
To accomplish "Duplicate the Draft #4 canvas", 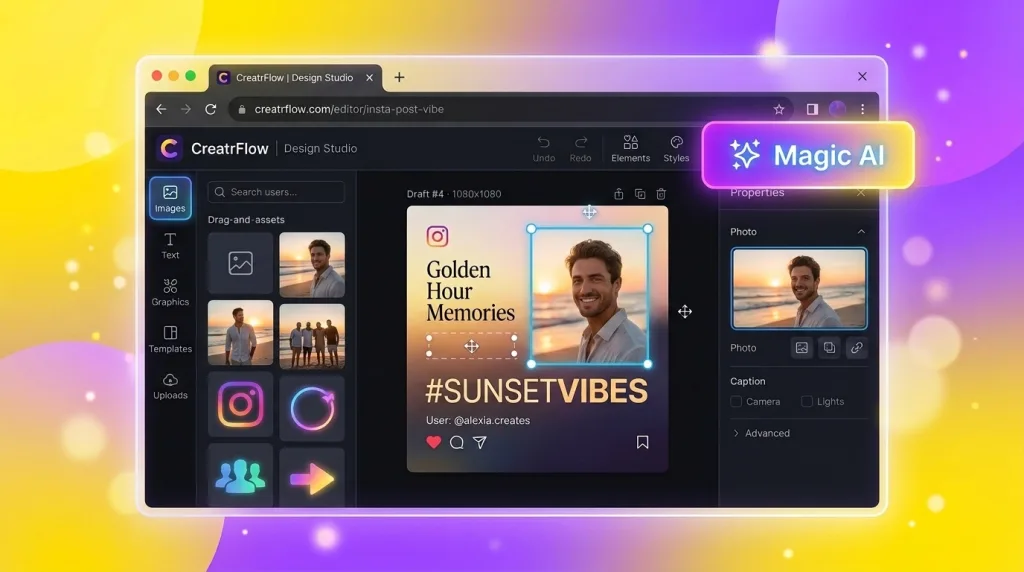I will click(640, 194).
